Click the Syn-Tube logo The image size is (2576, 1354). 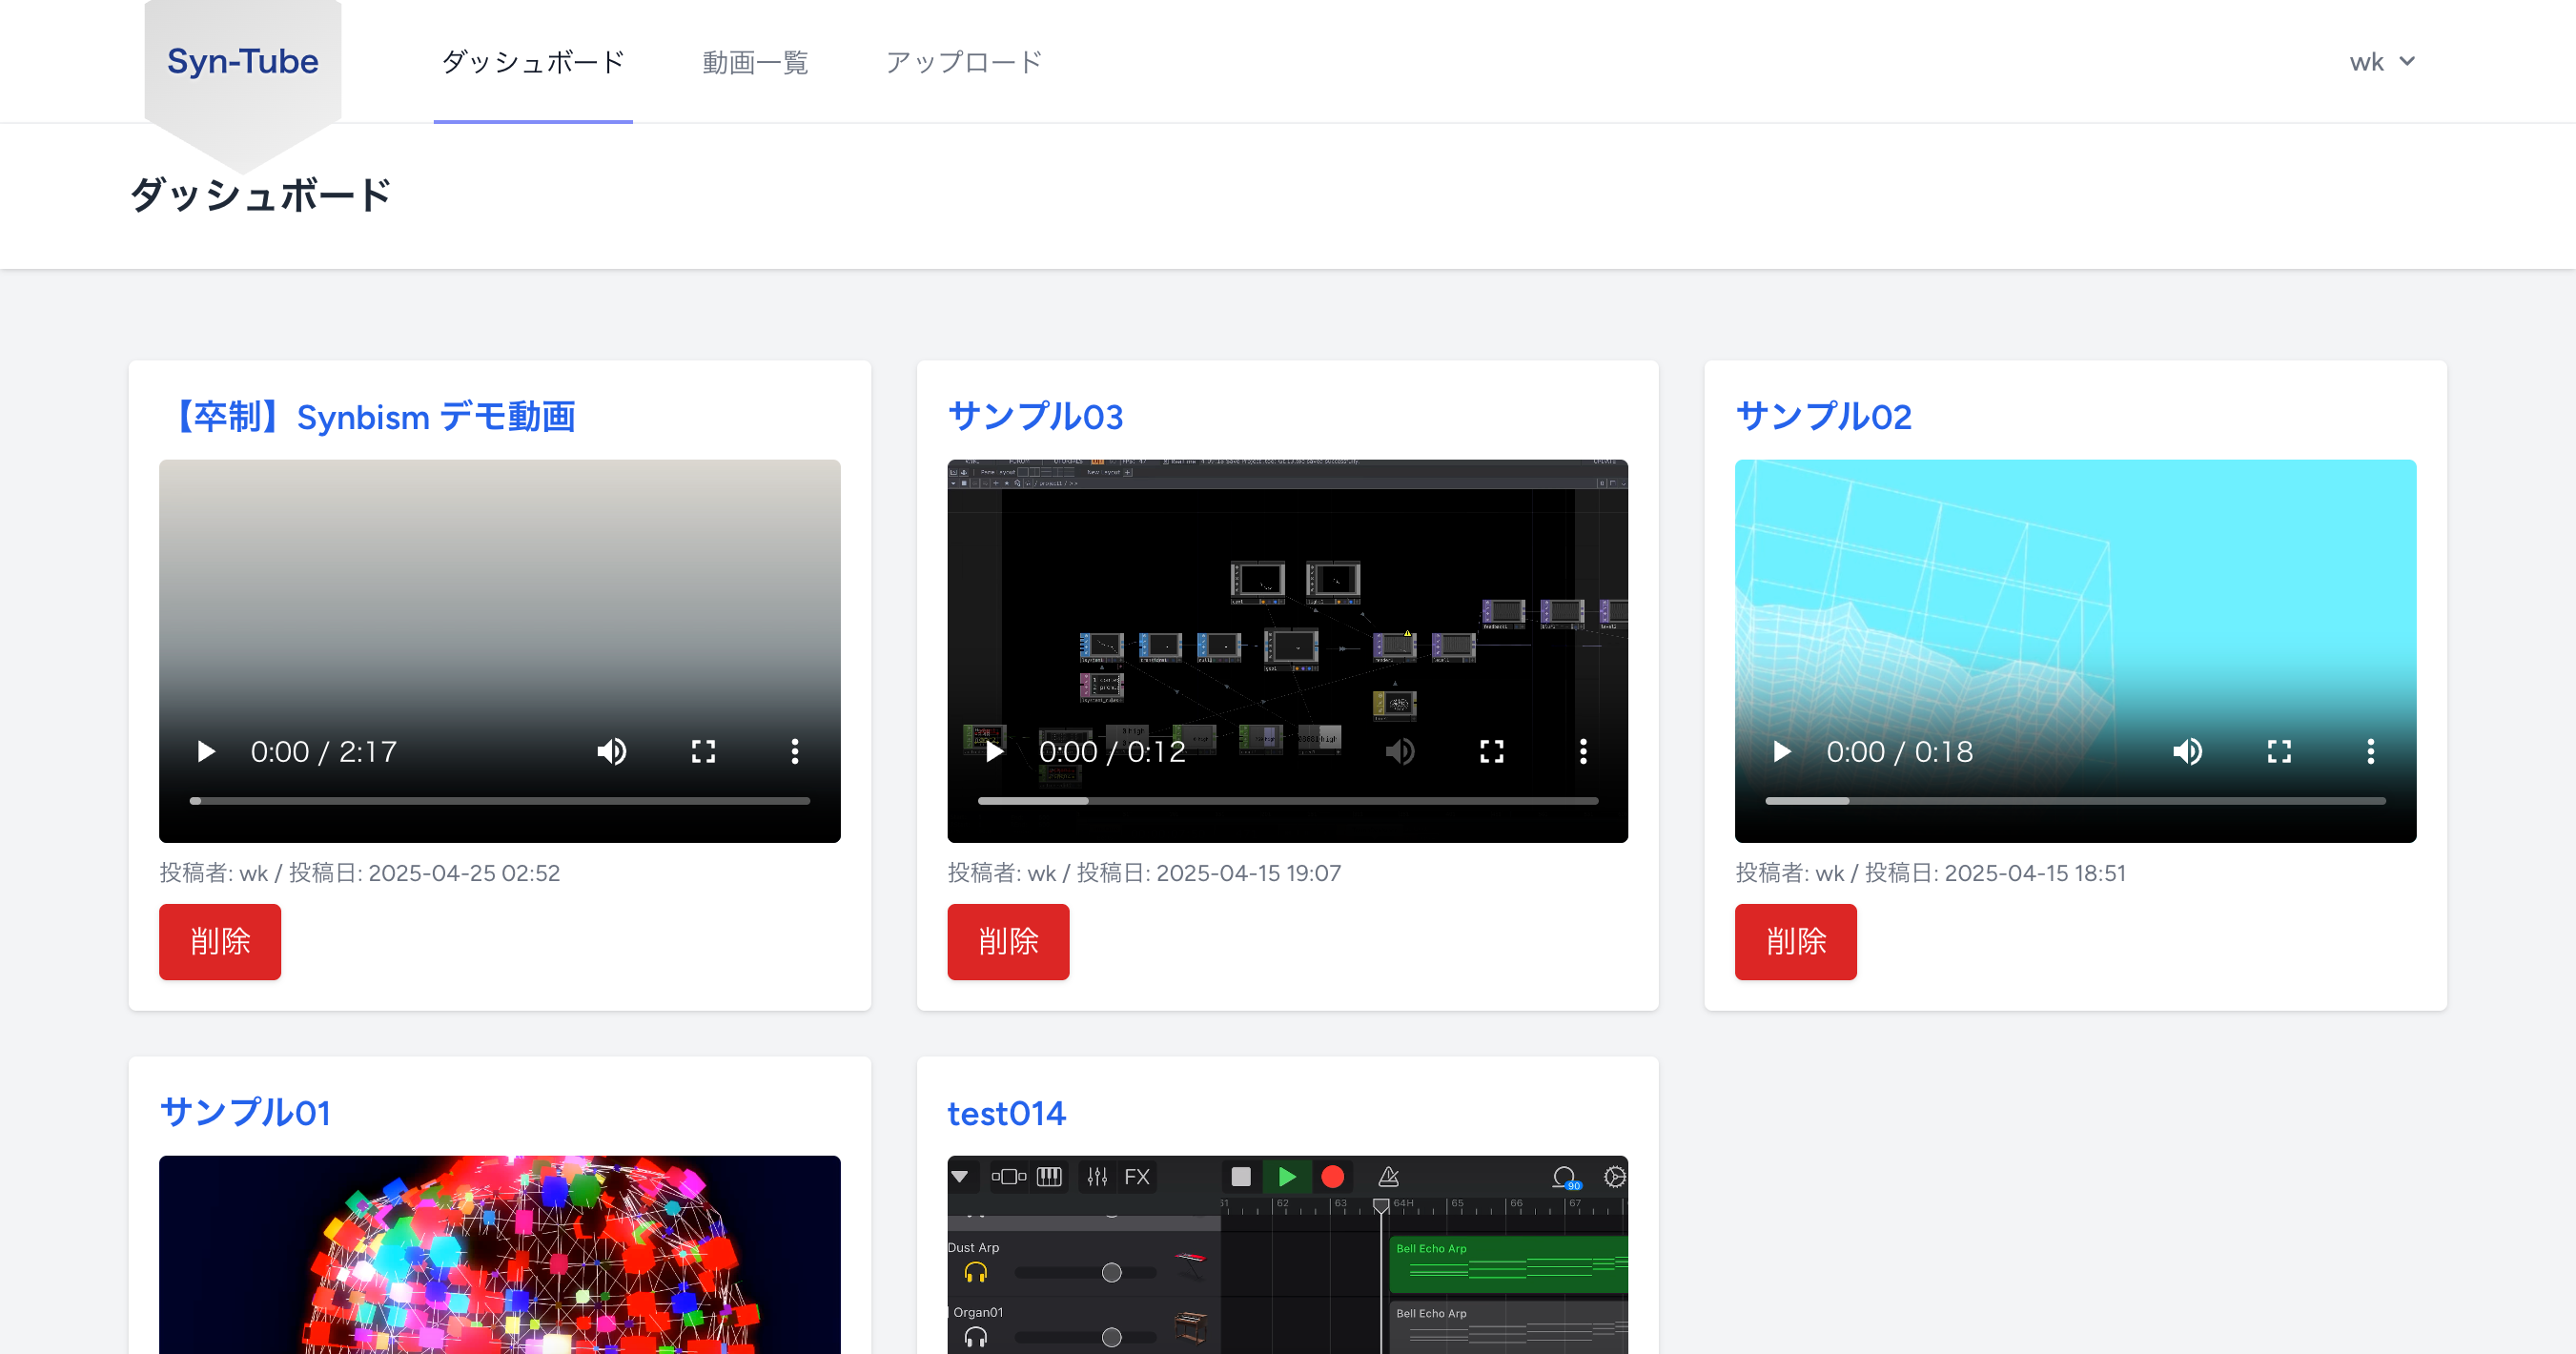[x=243, y=62]
